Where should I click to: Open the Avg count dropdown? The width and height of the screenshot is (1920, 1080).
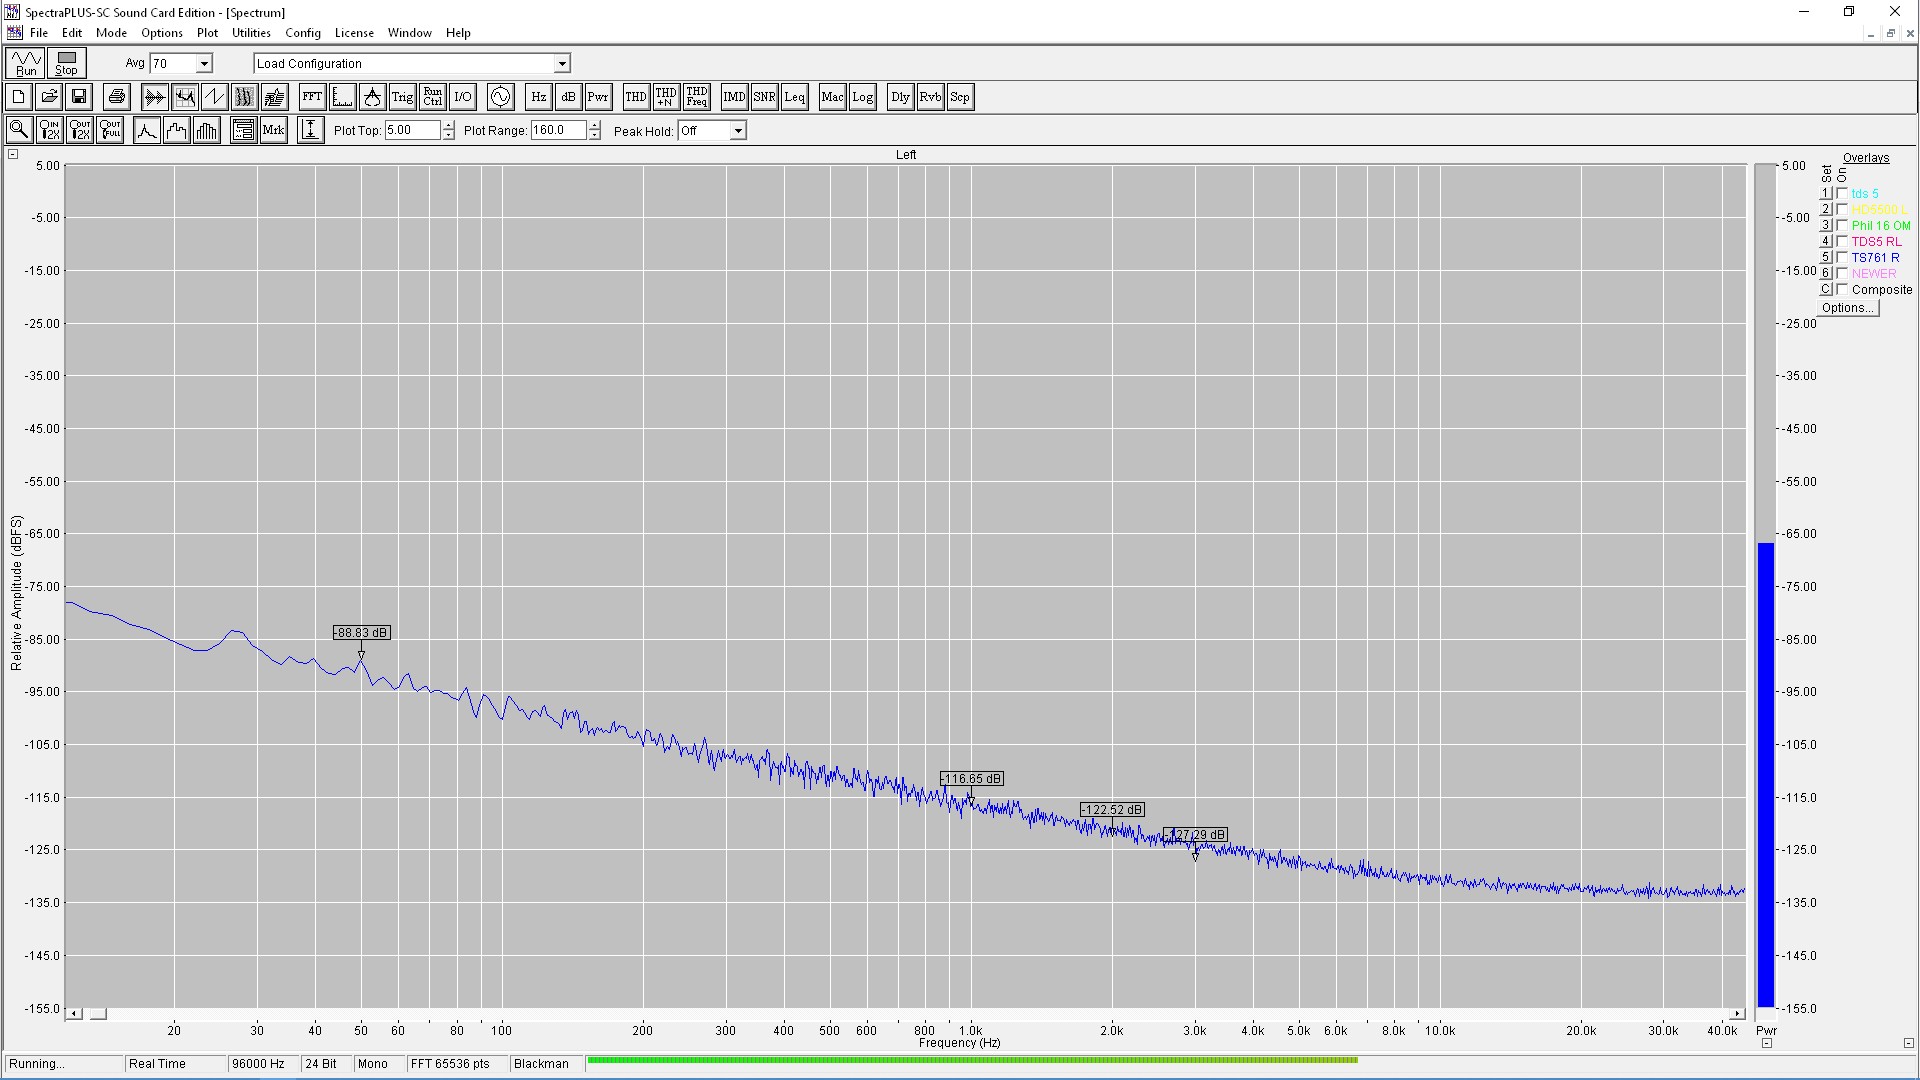click(204, 64)
